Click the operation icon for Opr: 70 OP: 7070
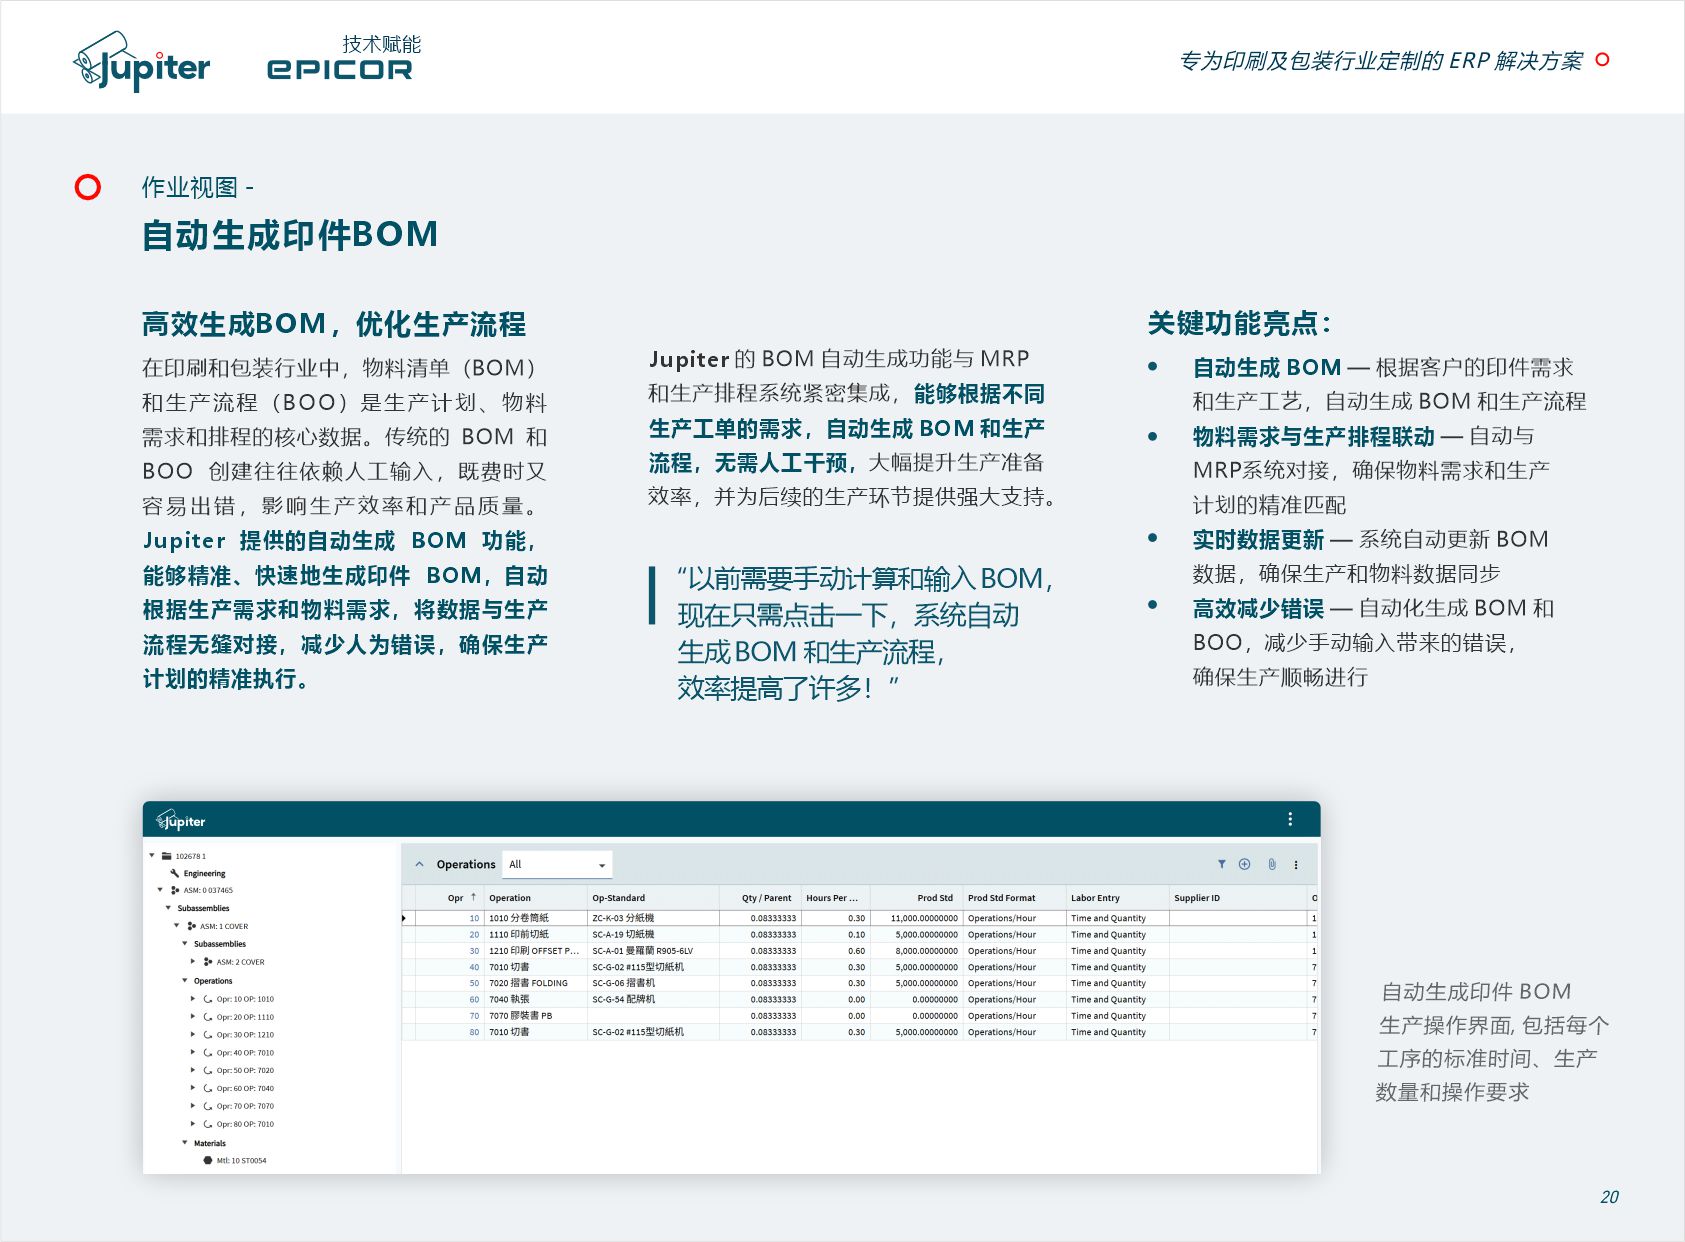The width and height of the screenshot is (1685, 1242). (208, 1106)
